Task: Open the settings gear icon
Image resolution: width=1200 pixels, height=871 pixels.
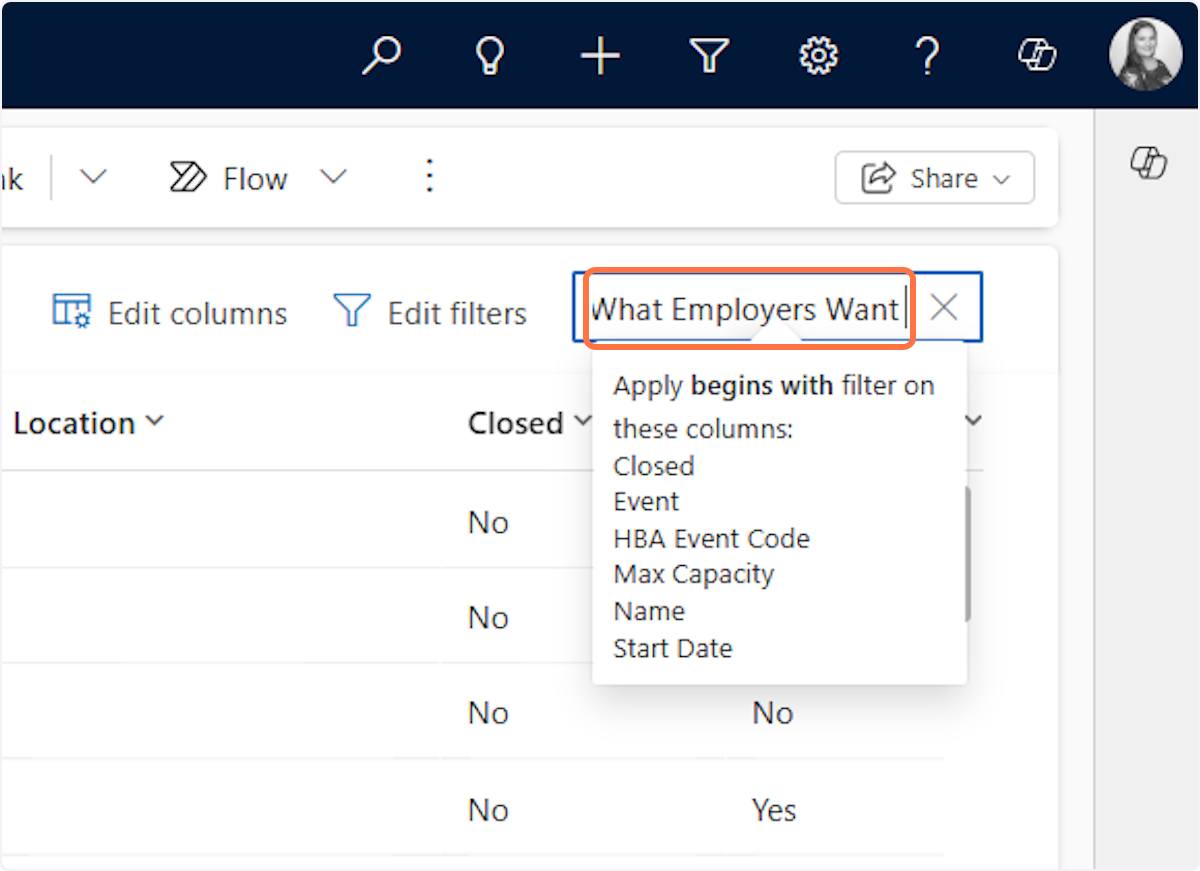Action: (x=818, y=56)
